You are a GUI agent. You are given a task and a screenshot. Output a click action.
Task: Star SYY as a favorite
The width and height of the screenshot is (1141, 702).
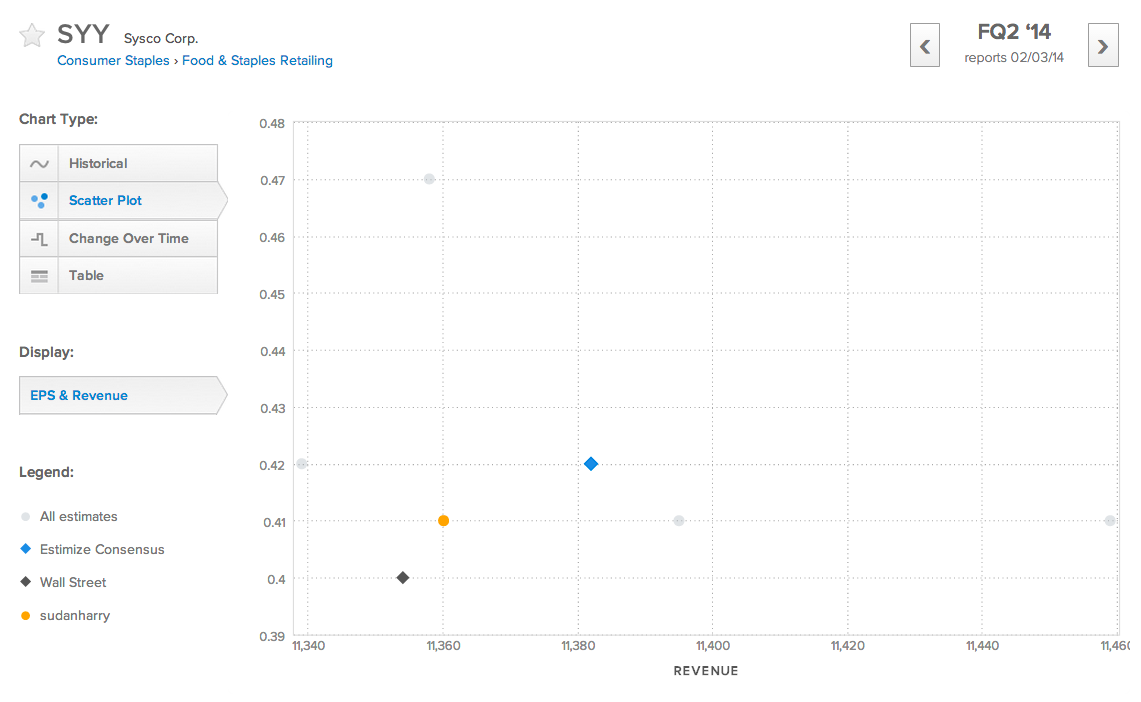32,35
